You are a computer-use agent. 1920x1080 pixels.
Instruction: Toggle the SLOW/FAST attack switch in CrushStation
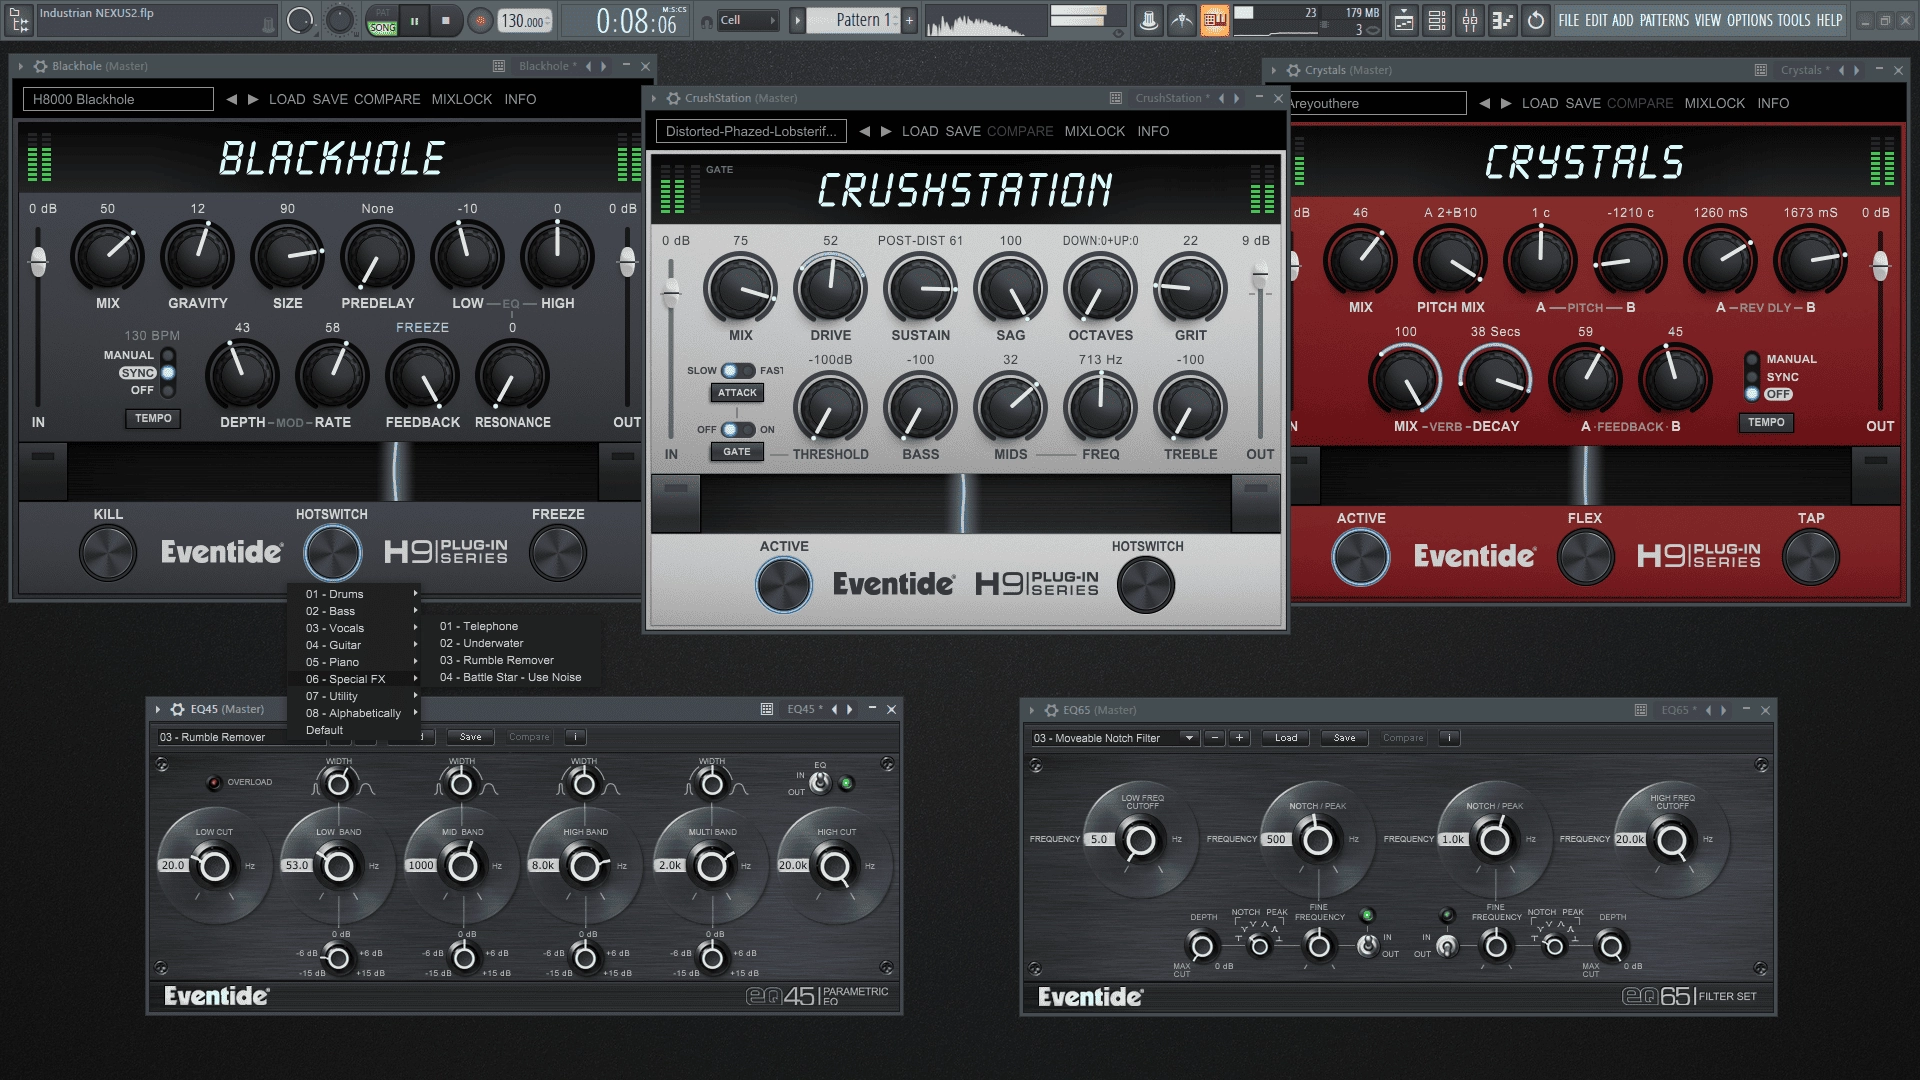click(738, 371)
